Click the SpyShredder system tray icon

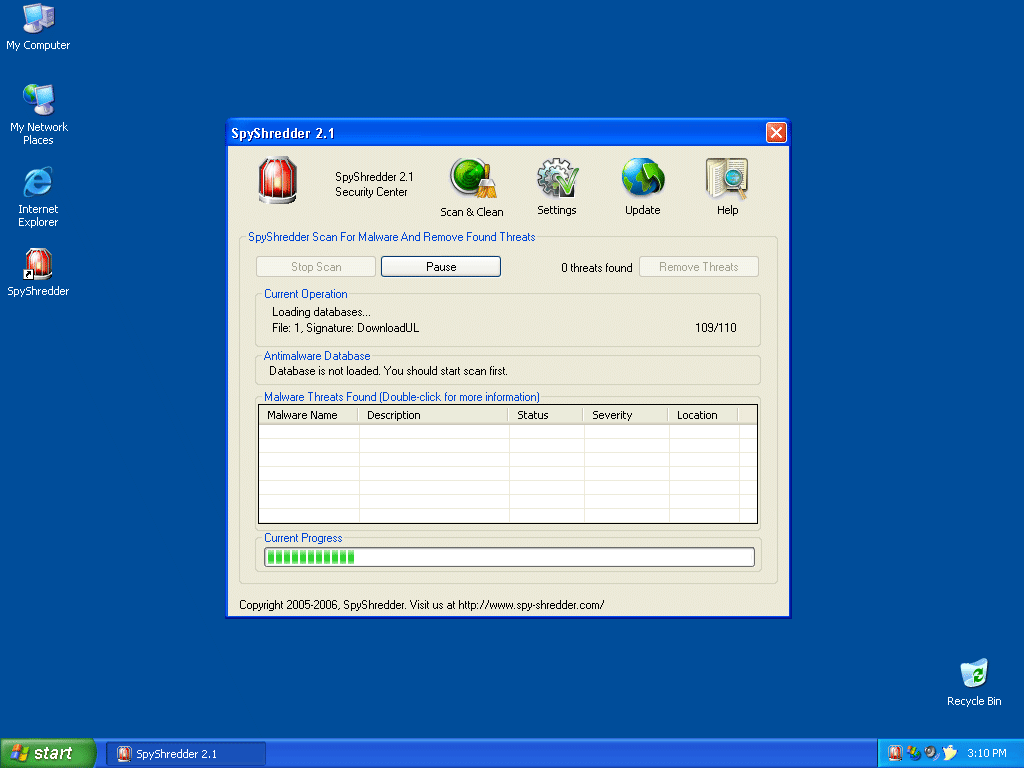pyautogui.click(x=895, y=753)
